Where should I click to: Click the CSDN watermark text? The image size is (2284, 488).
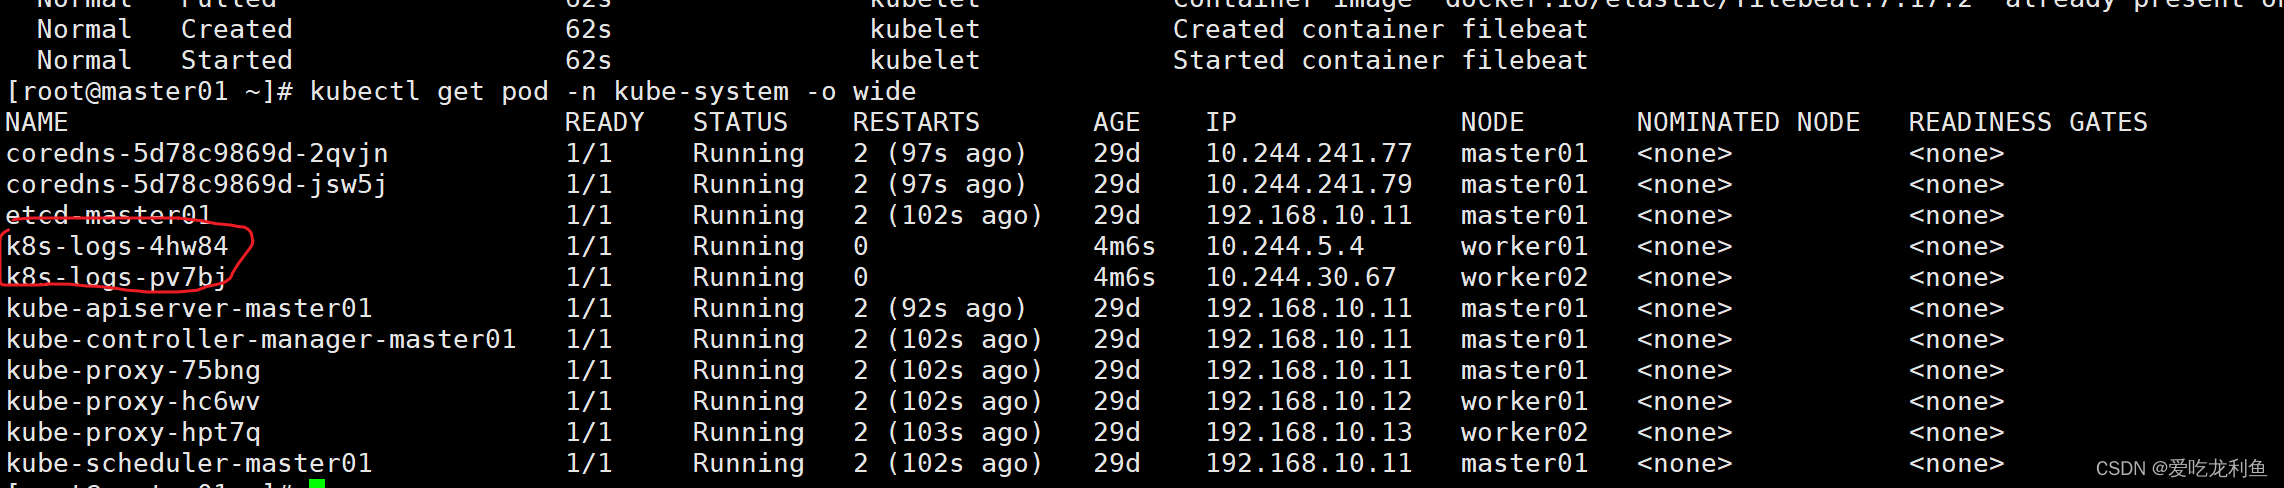[x=2181, y=468]
